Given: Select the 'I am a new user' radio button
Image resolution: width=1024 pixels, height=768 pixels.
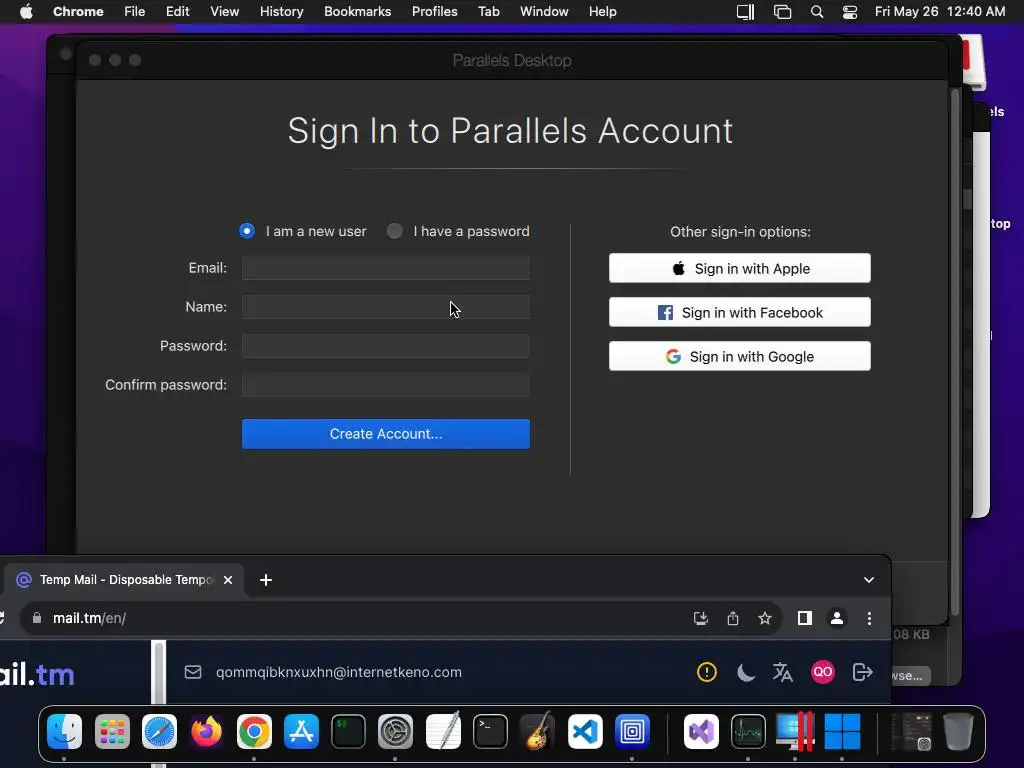Looking at the screenshot, I should coord(247,231).
